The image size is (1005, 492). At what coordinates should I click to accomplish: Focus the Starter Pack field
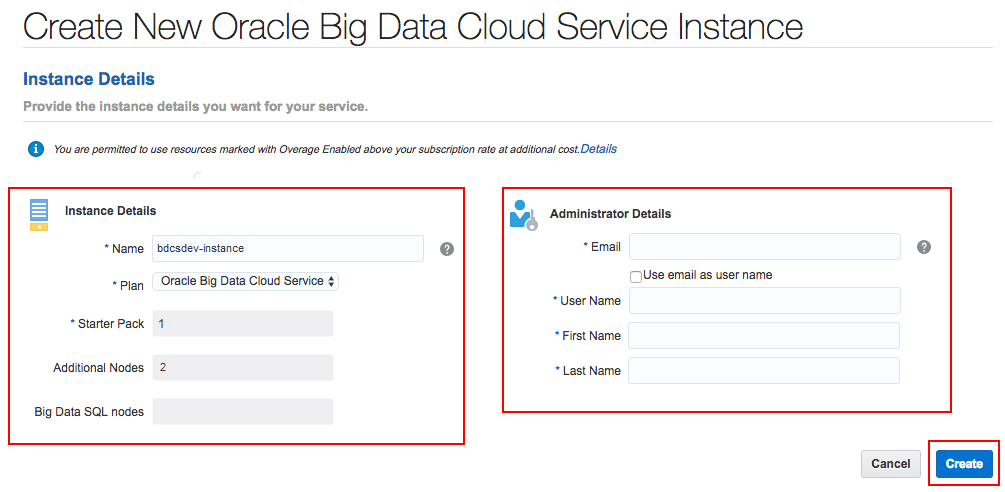coord(243,324)
